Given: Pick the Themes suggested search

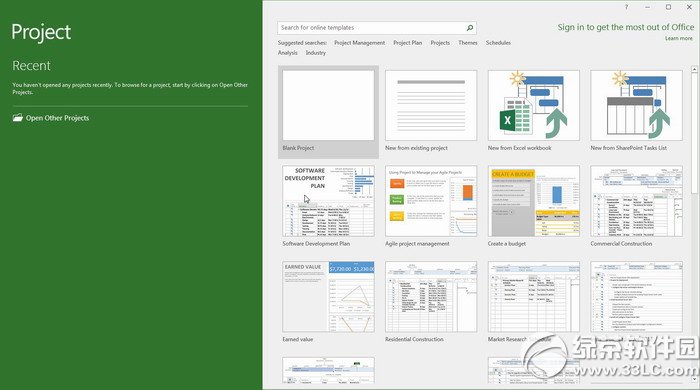Looking at the screenshot, I should [x=468, y=43].
